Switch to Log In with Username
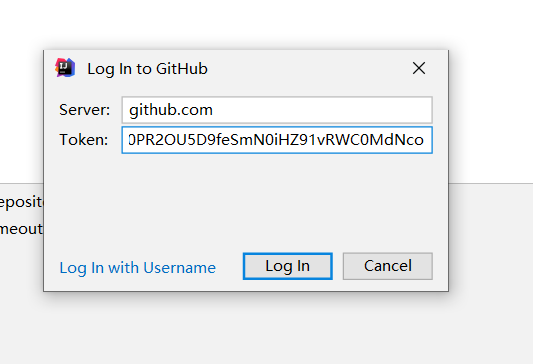 coord(138,268)
